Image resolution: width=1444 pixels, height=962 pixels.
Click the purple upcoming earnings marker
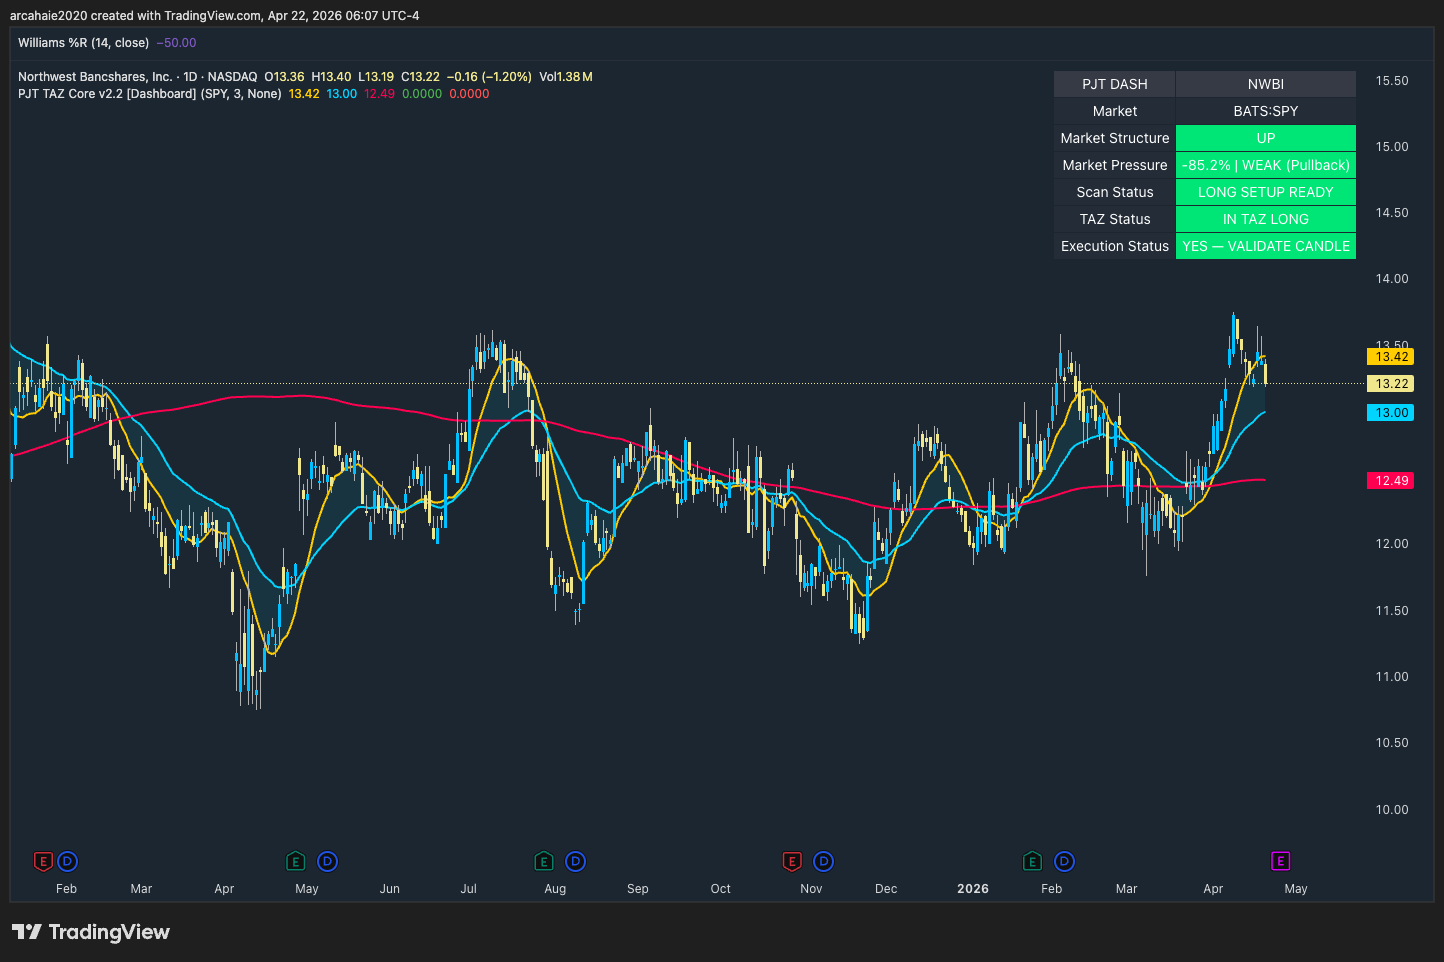tap(1280, 861)
